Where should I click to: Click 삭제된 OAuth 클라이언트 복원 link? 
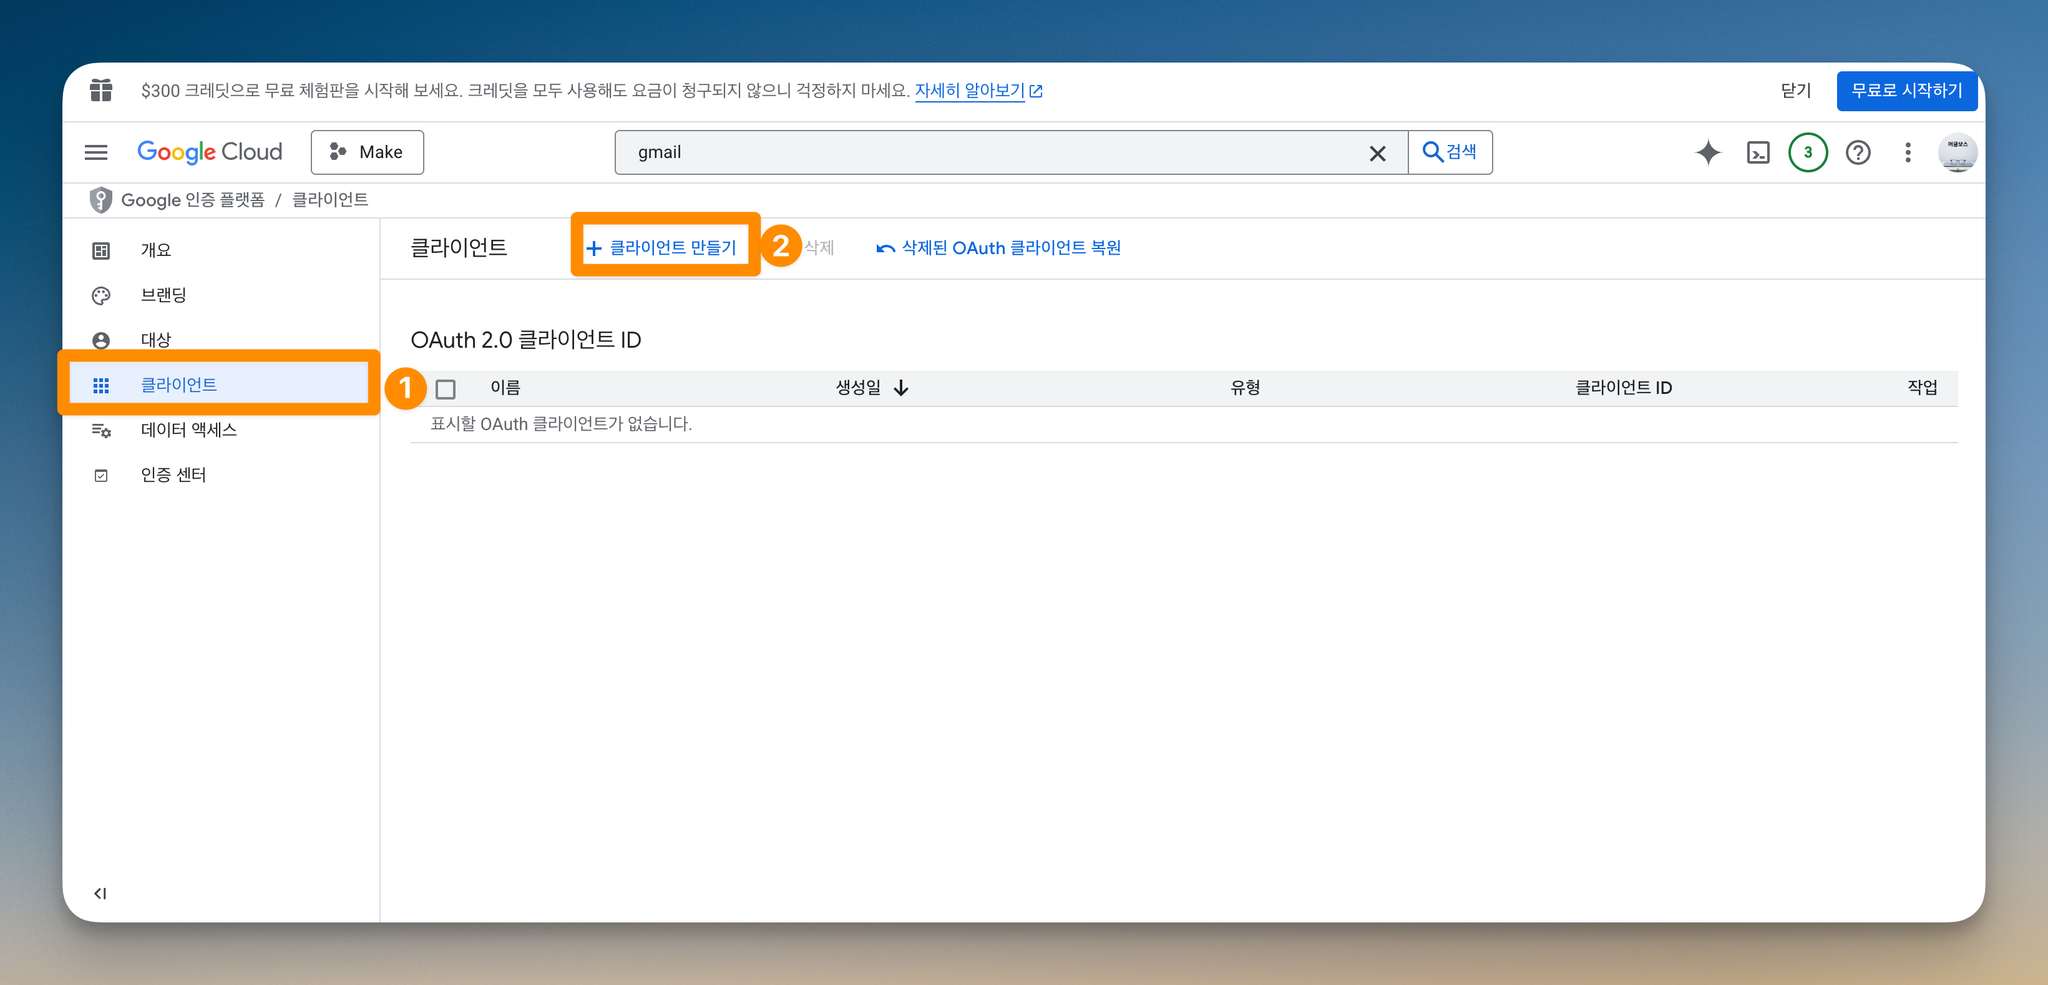click(998, 248)
